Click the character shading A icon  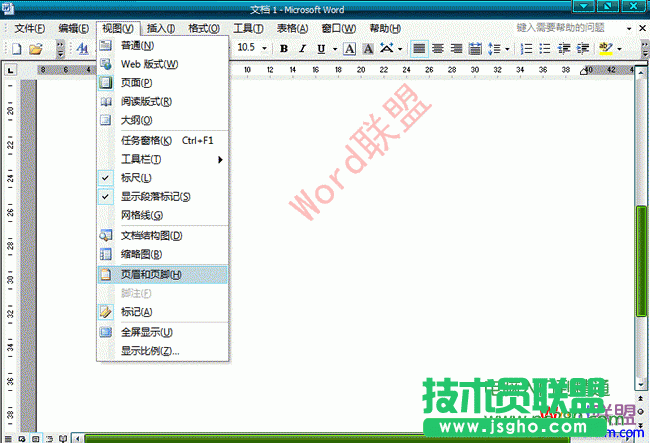tap(368, 49)
